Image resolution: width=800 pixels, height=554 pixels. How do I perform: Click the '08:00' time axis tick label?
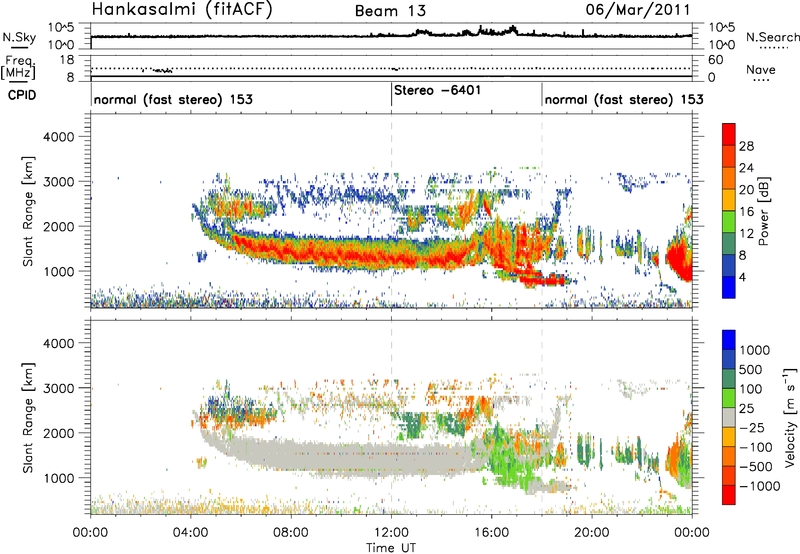click(291, 533)
